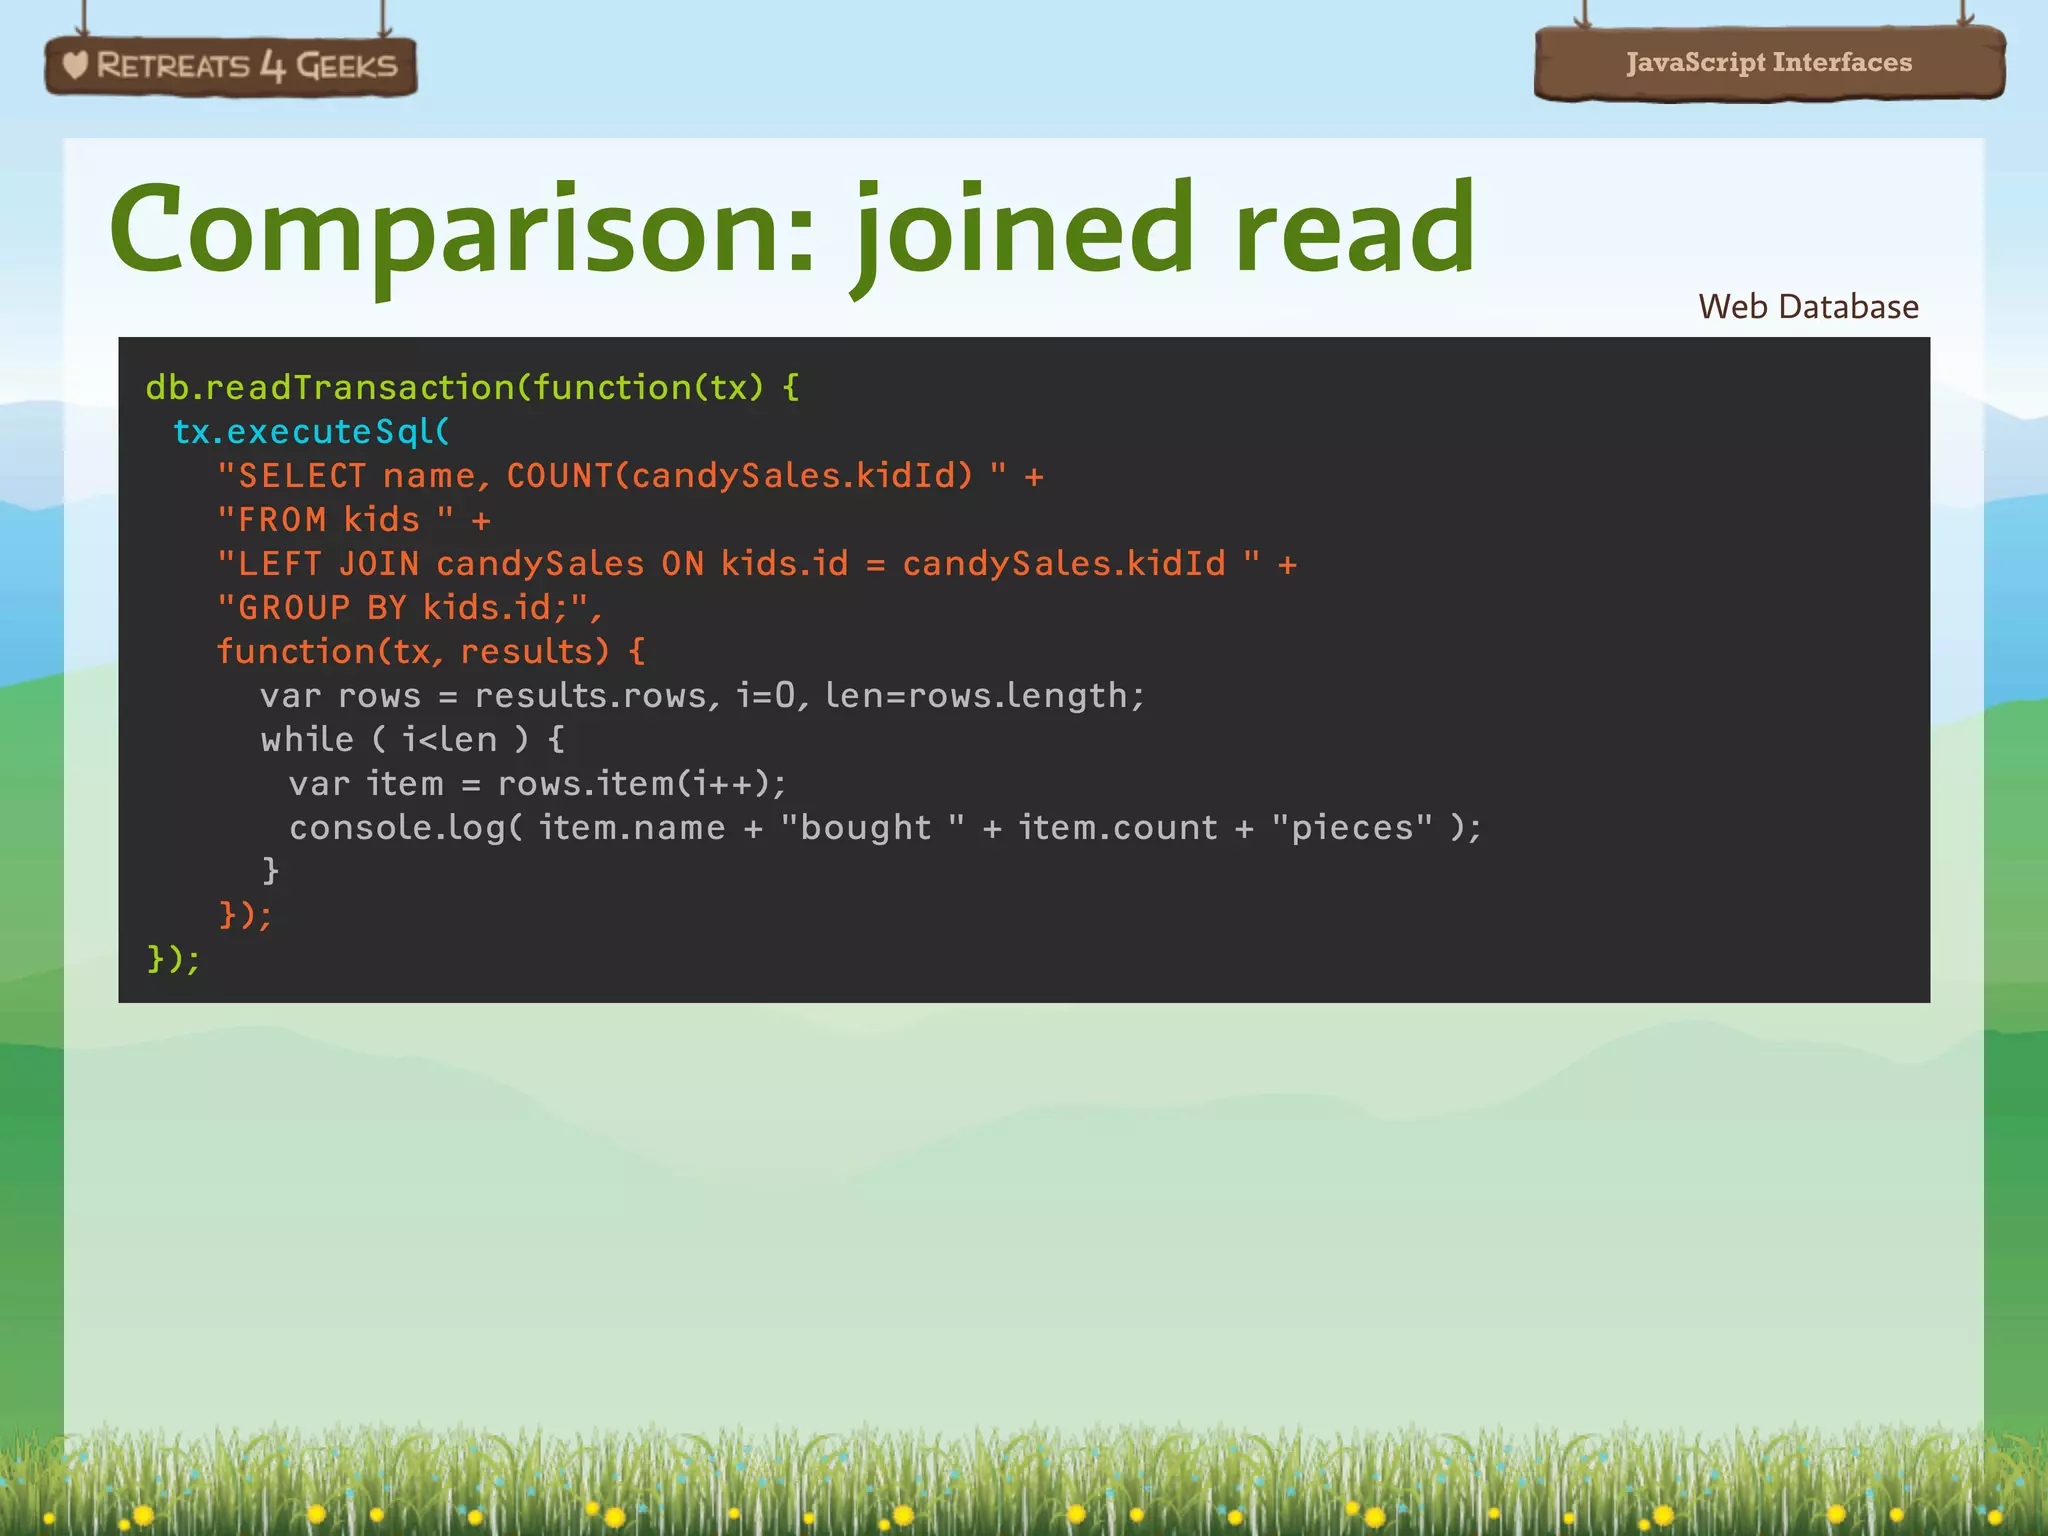Click the heart icon in the logo

[76, 65]
